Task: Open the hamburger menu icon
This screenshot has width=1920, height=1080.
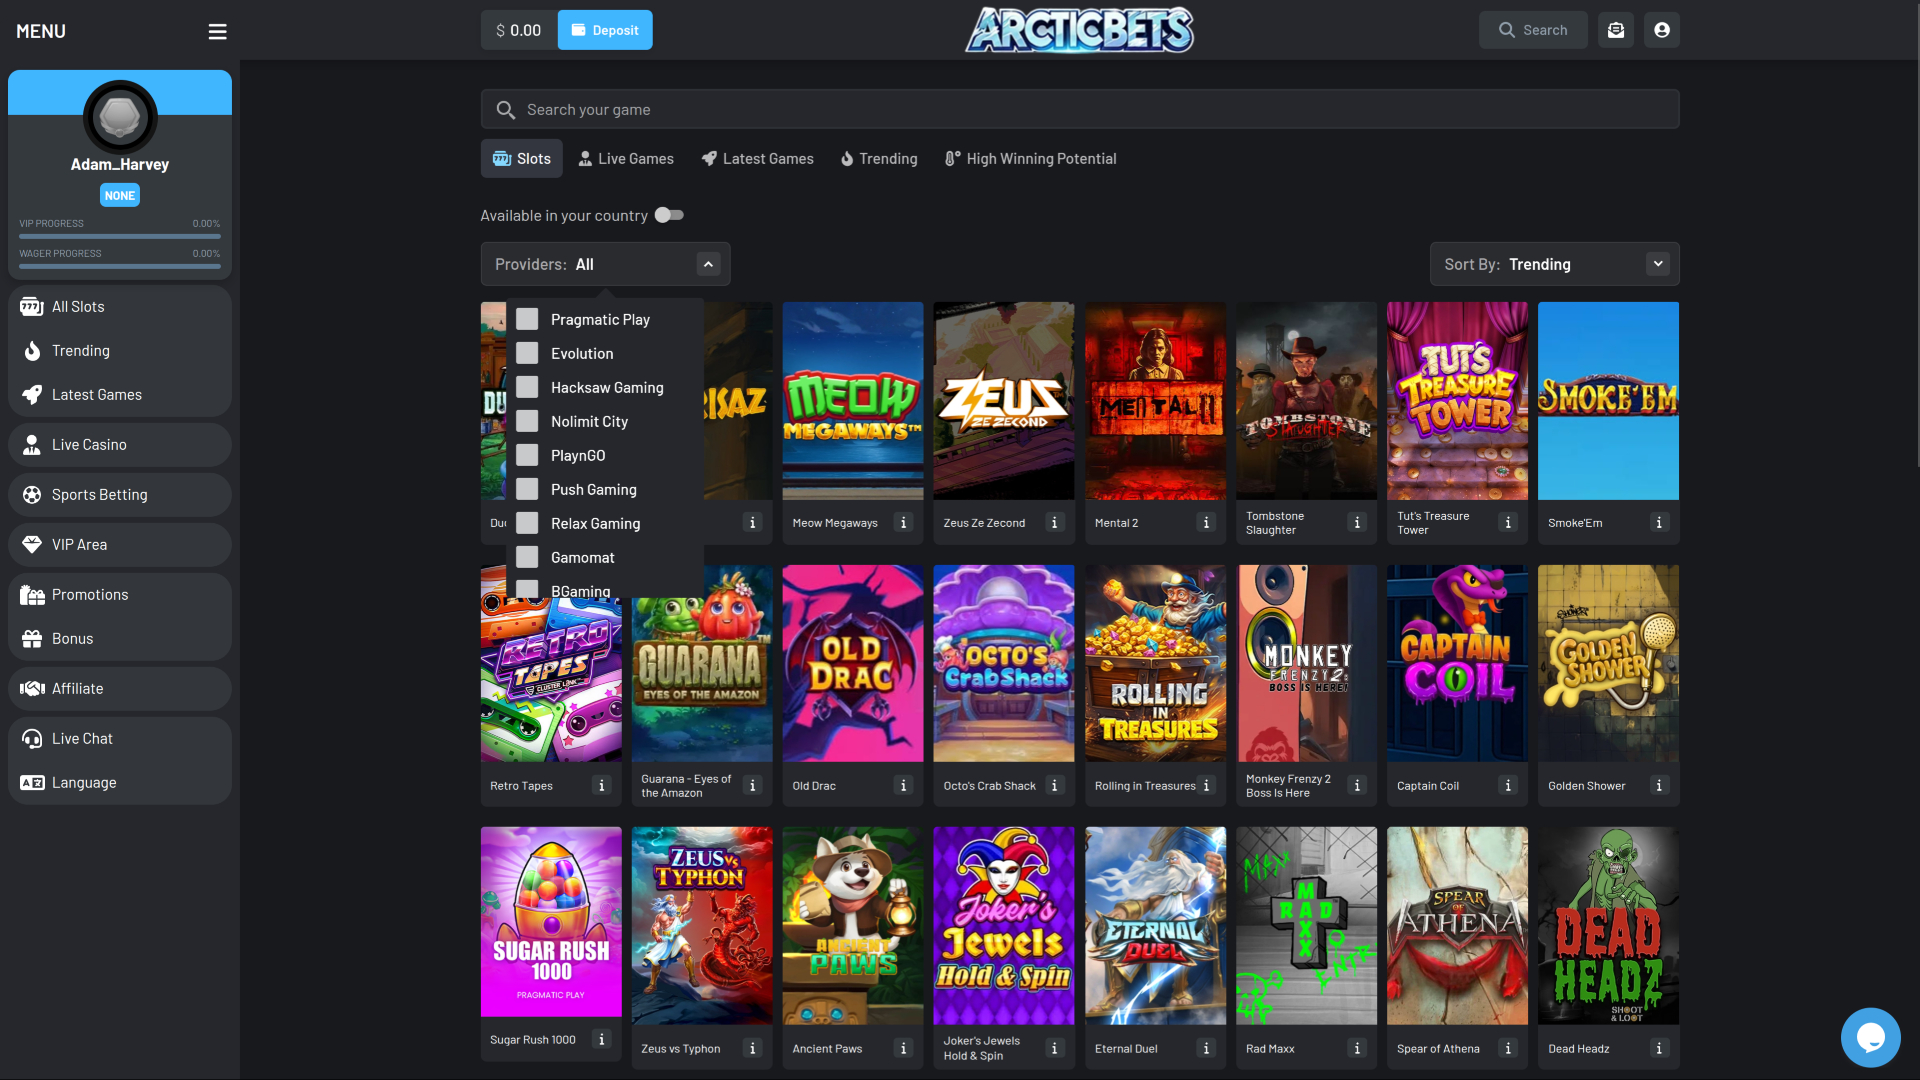Action: 217,31
